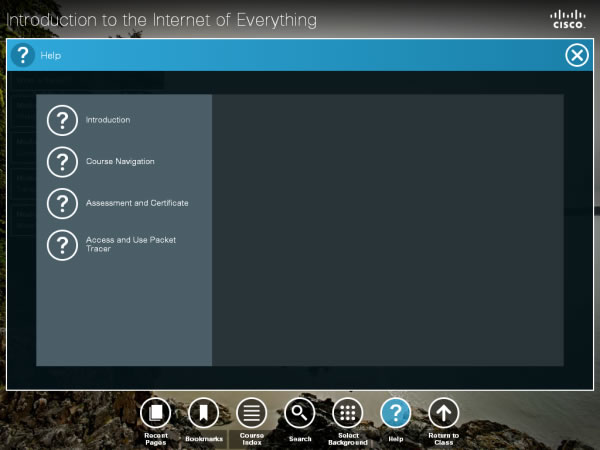The height and width of the screenshot is (450, 600).
Task: Click the Bookmarks icon in bottom toolbar
Action: (203, 412)
